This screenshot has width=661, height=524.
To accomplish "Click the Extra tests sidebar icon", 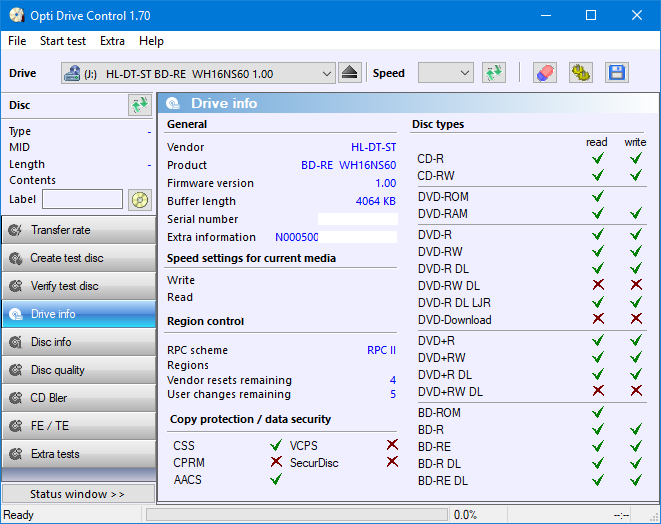I will pos(16,454).
